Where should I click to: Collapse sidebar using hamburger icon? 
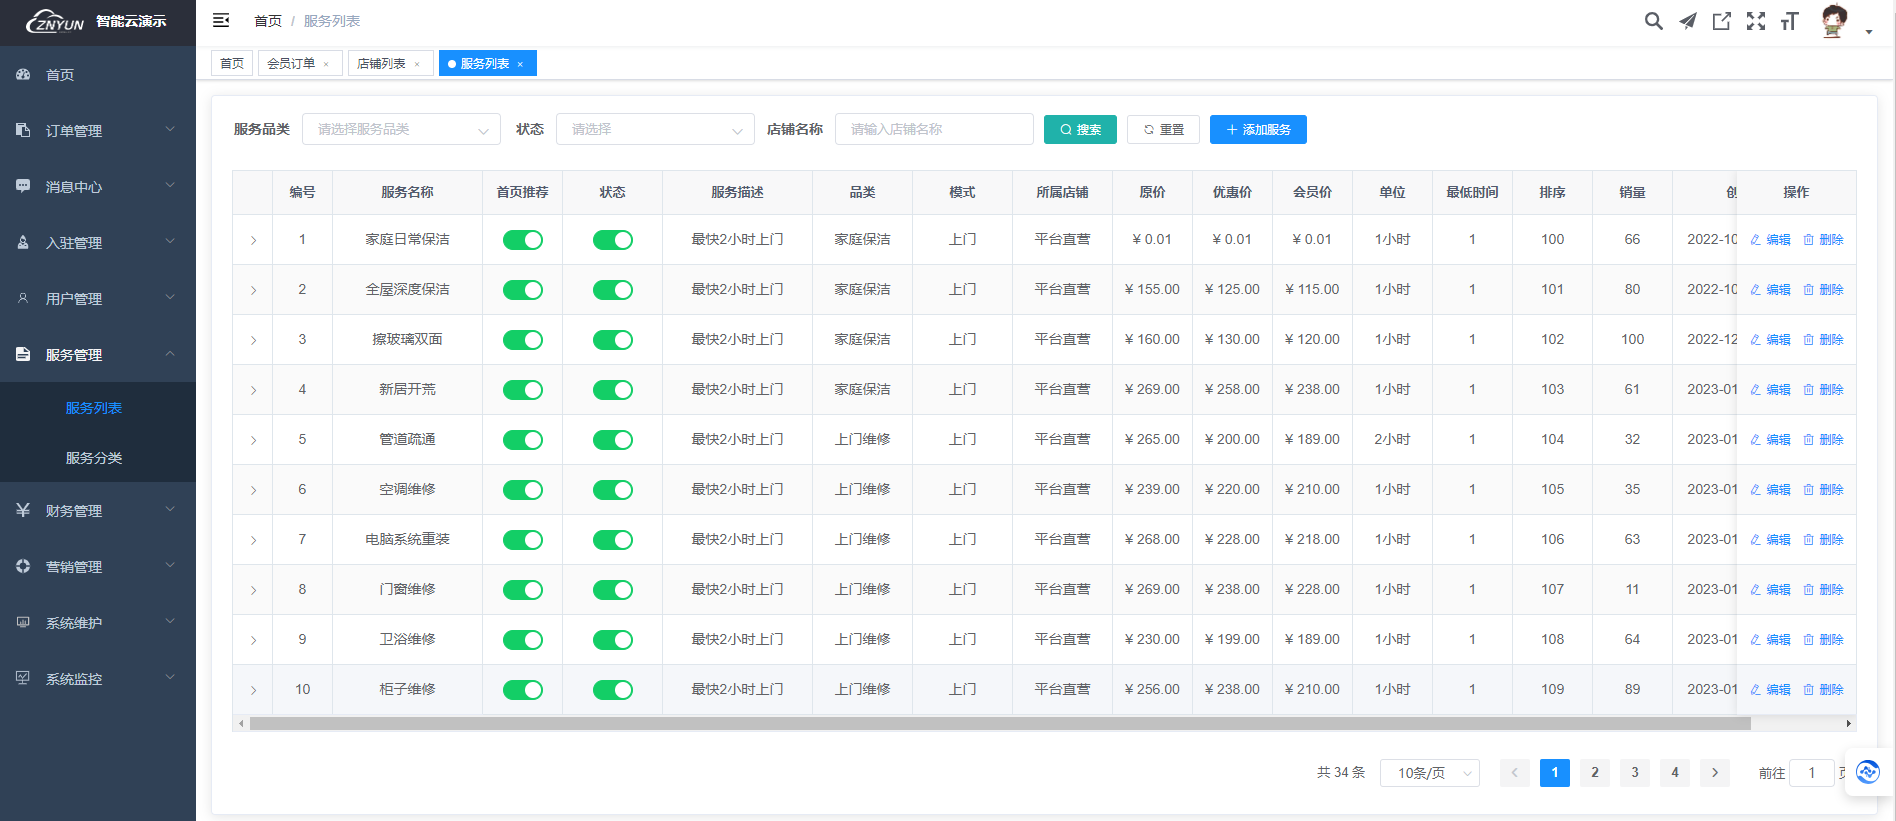(221, 21)
